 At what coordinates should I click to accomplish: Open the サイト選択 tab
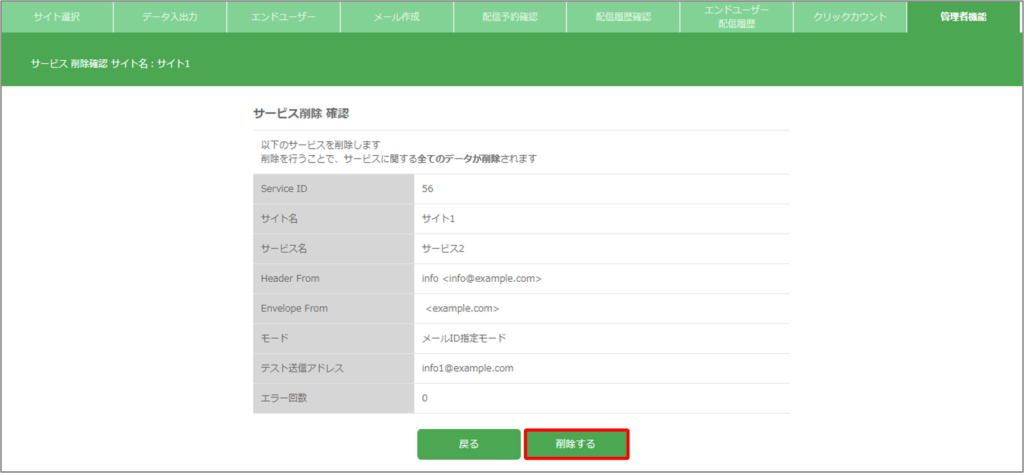(57, 17)
